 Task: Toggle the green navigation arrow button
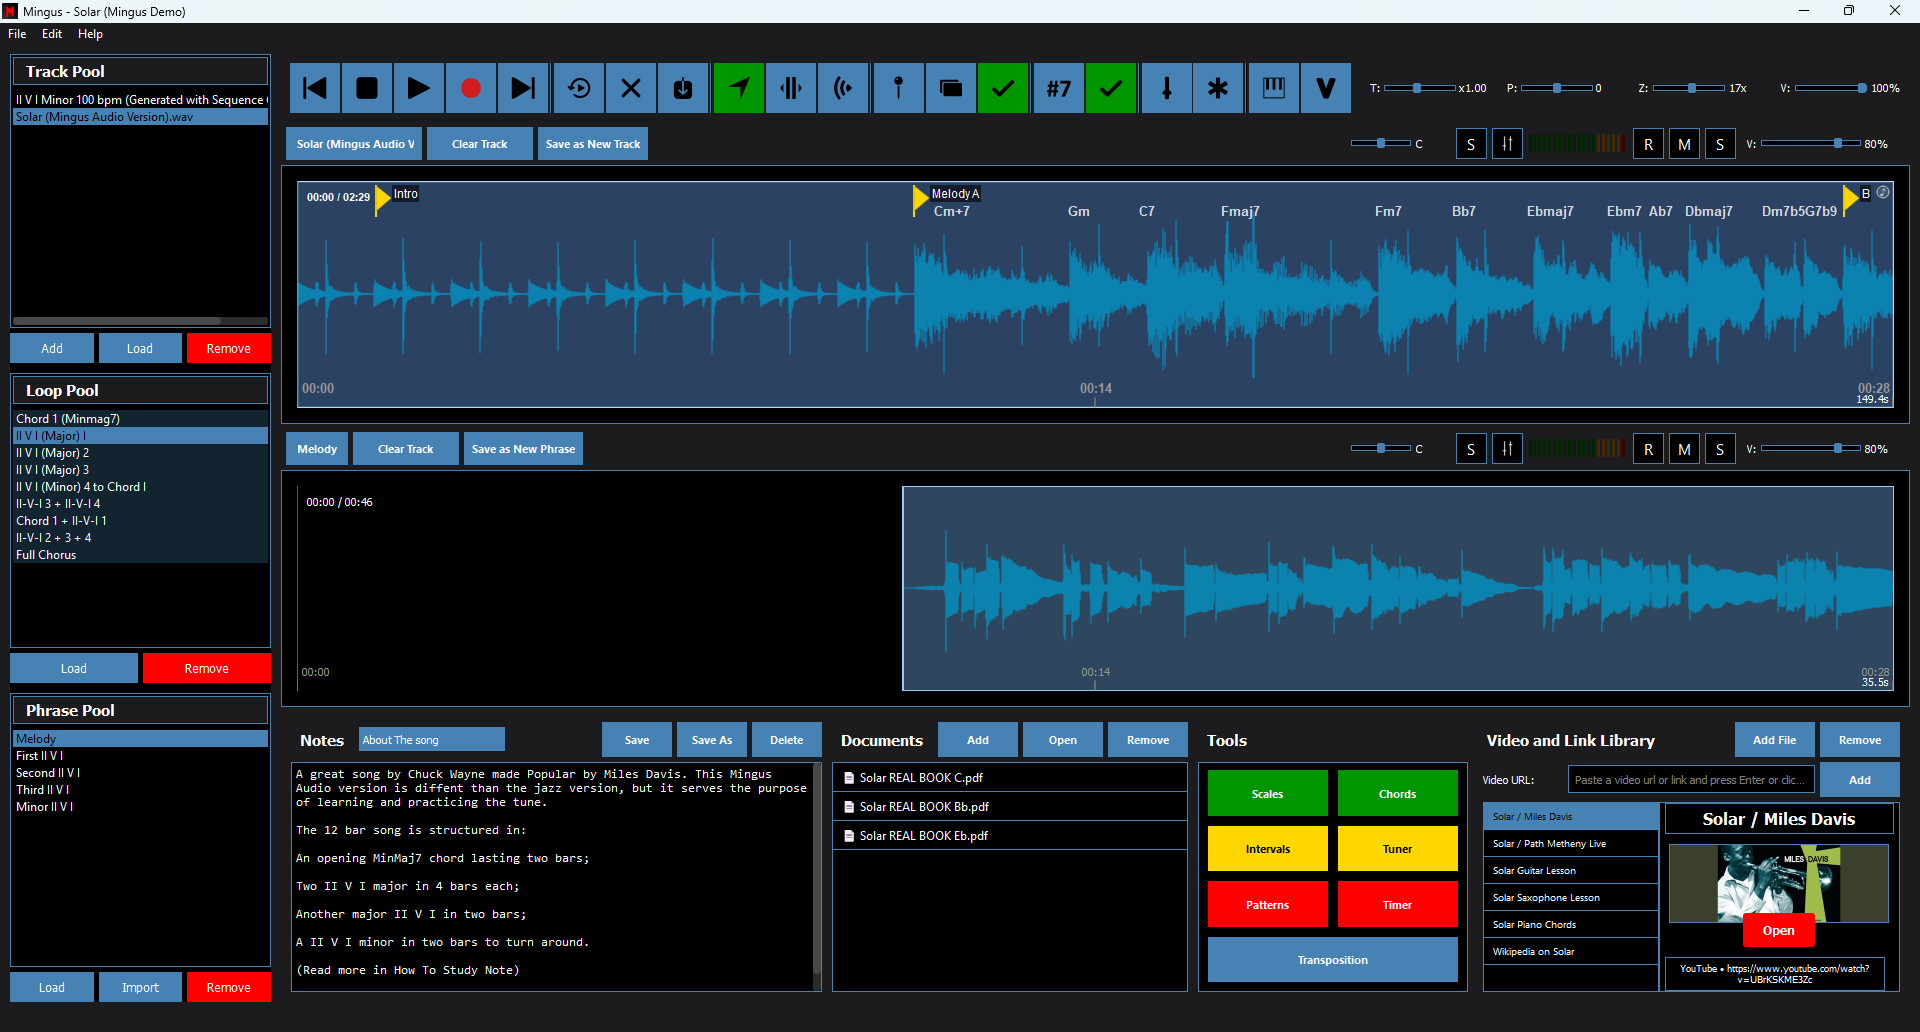pos(739,89)
